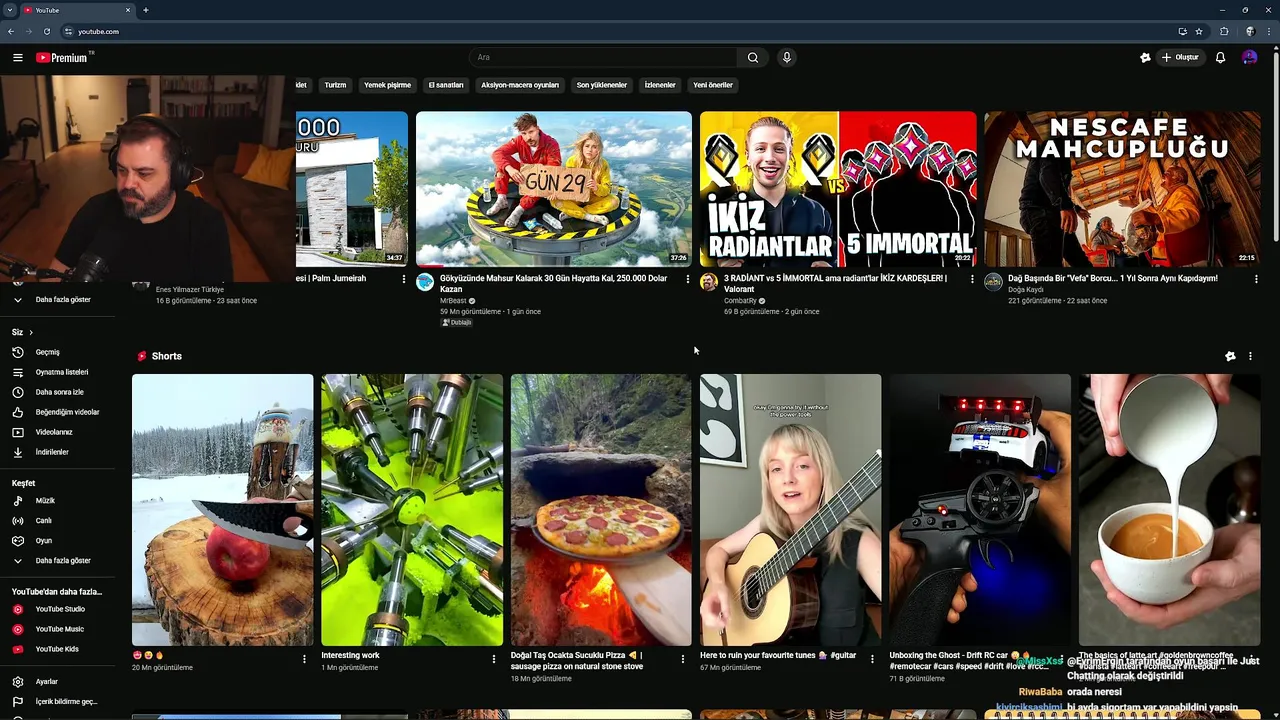This screenshot has width=1280, height=720.
Task: Select the El sanatları filter chip
Action: tap(446, 85)
